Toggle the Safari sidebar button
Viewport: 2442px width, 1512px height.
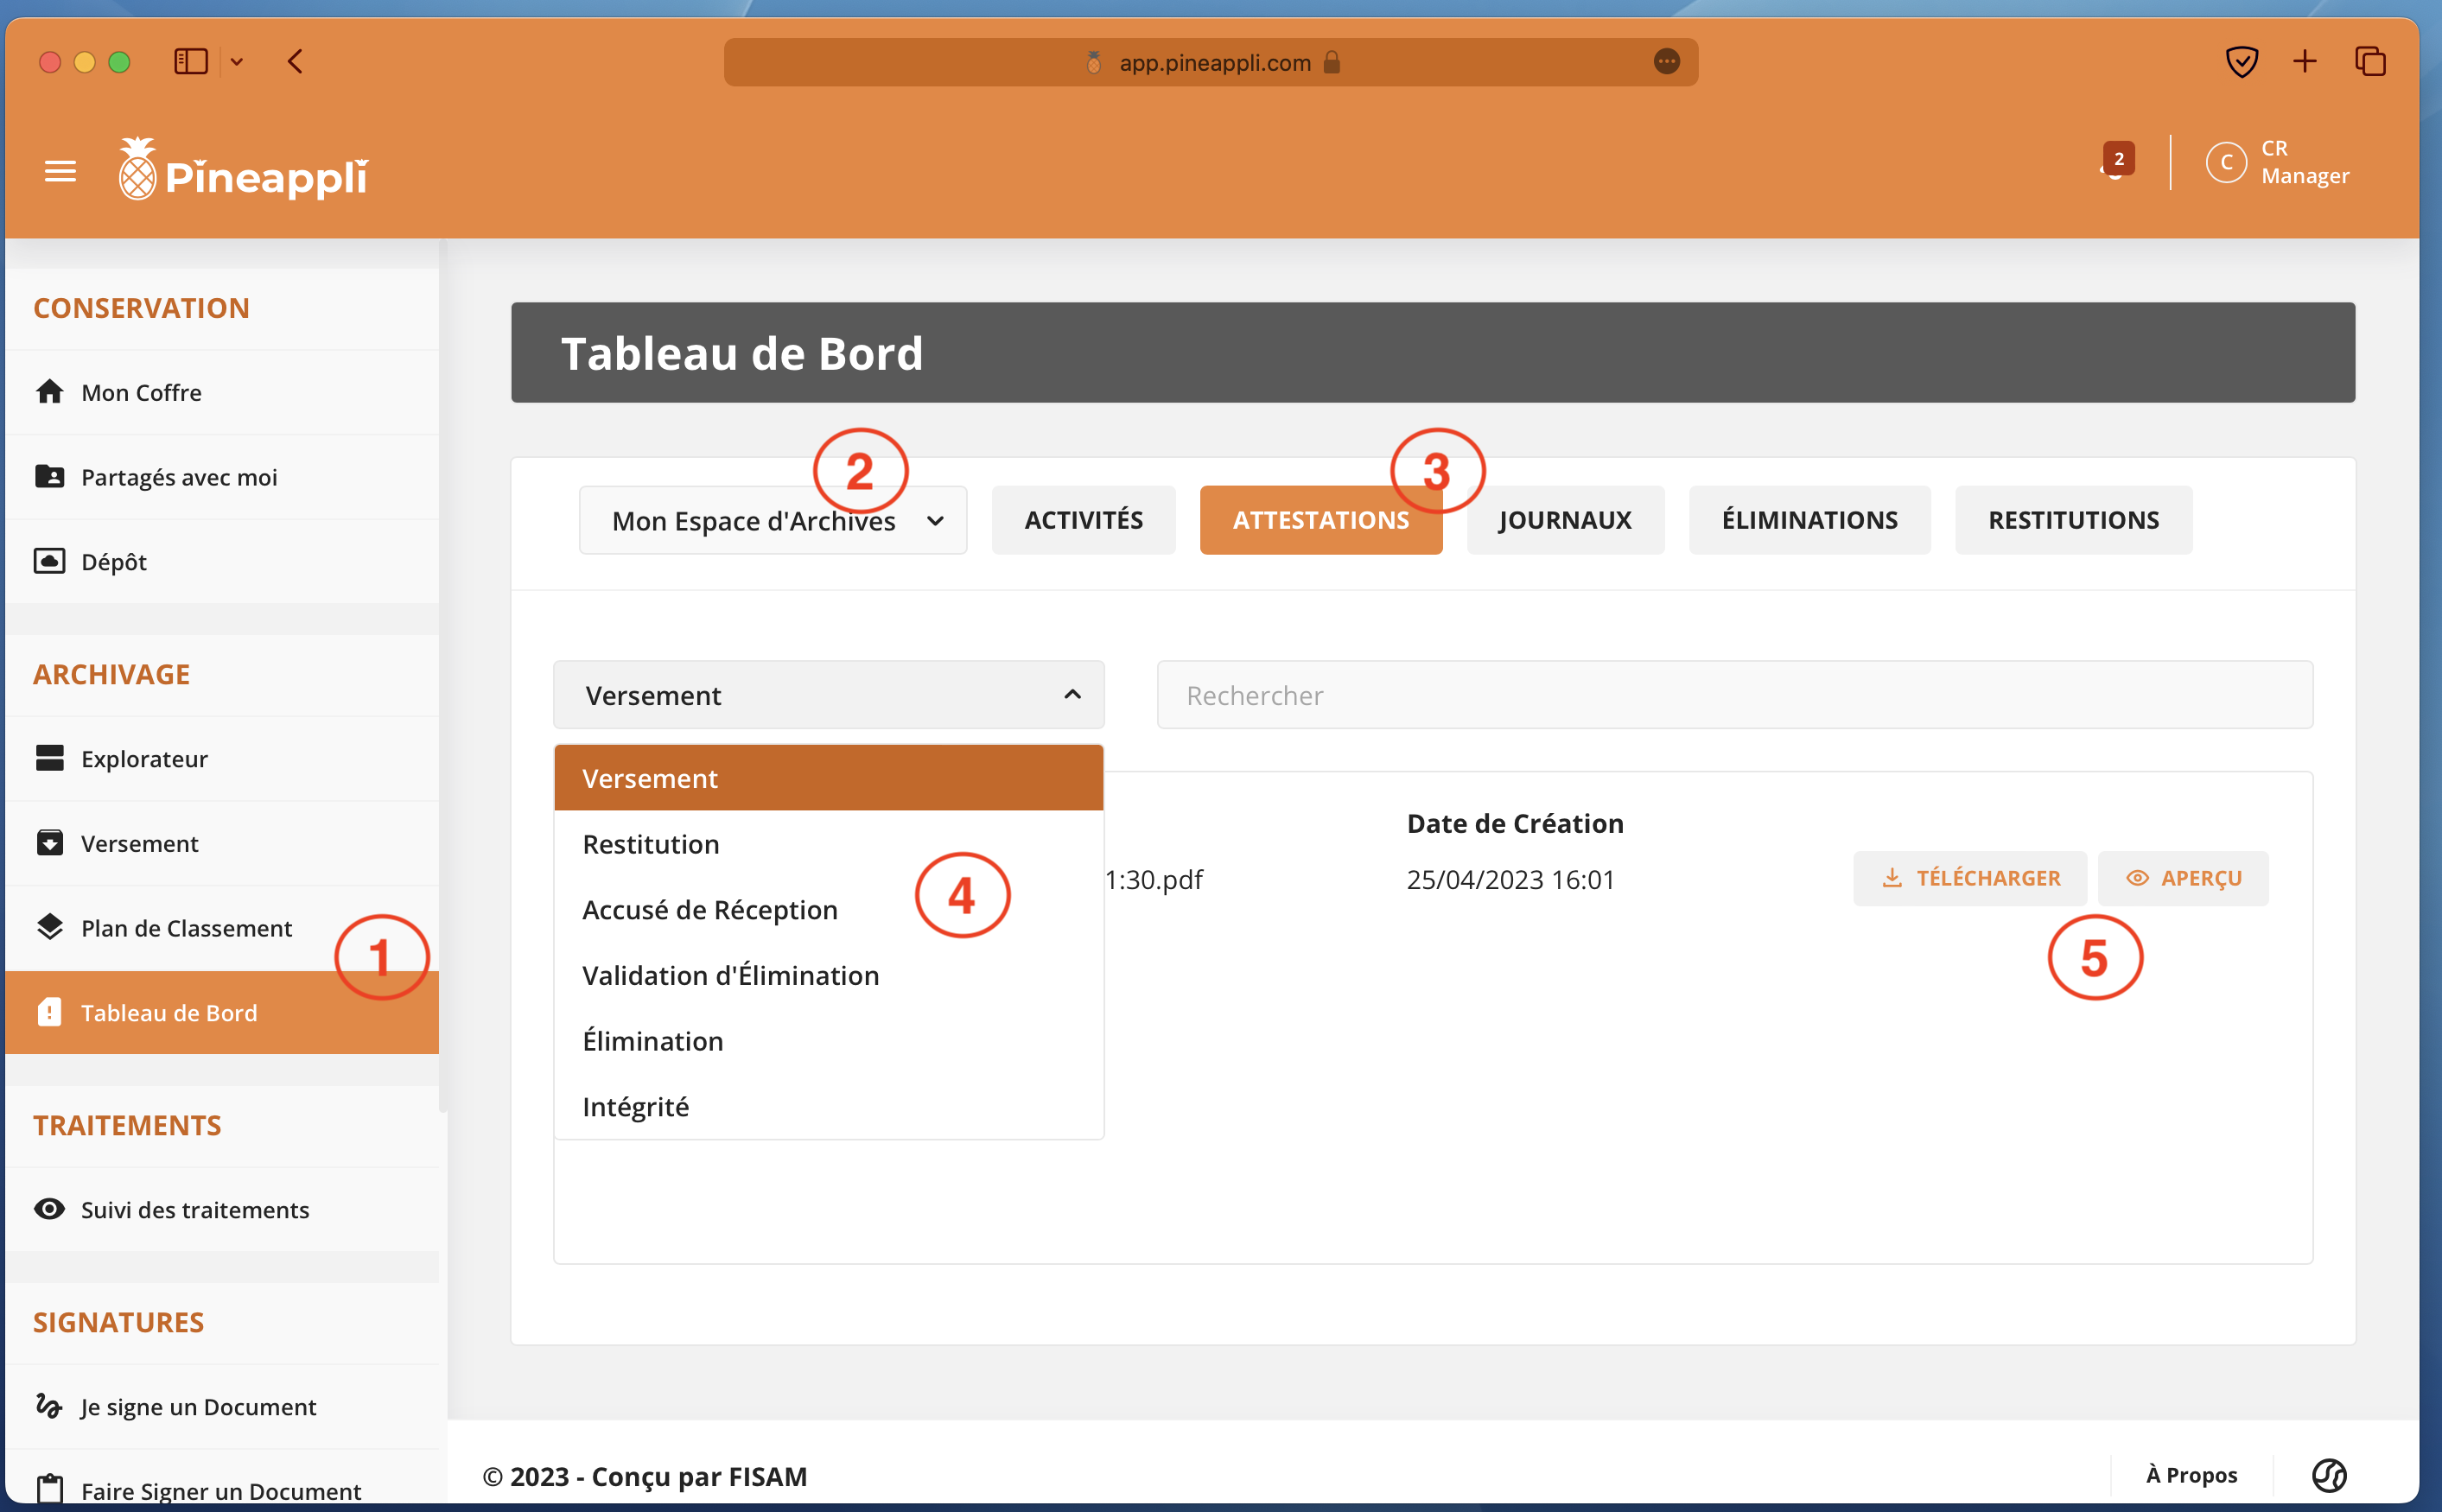pyautogui.click(x=191, y=62)
